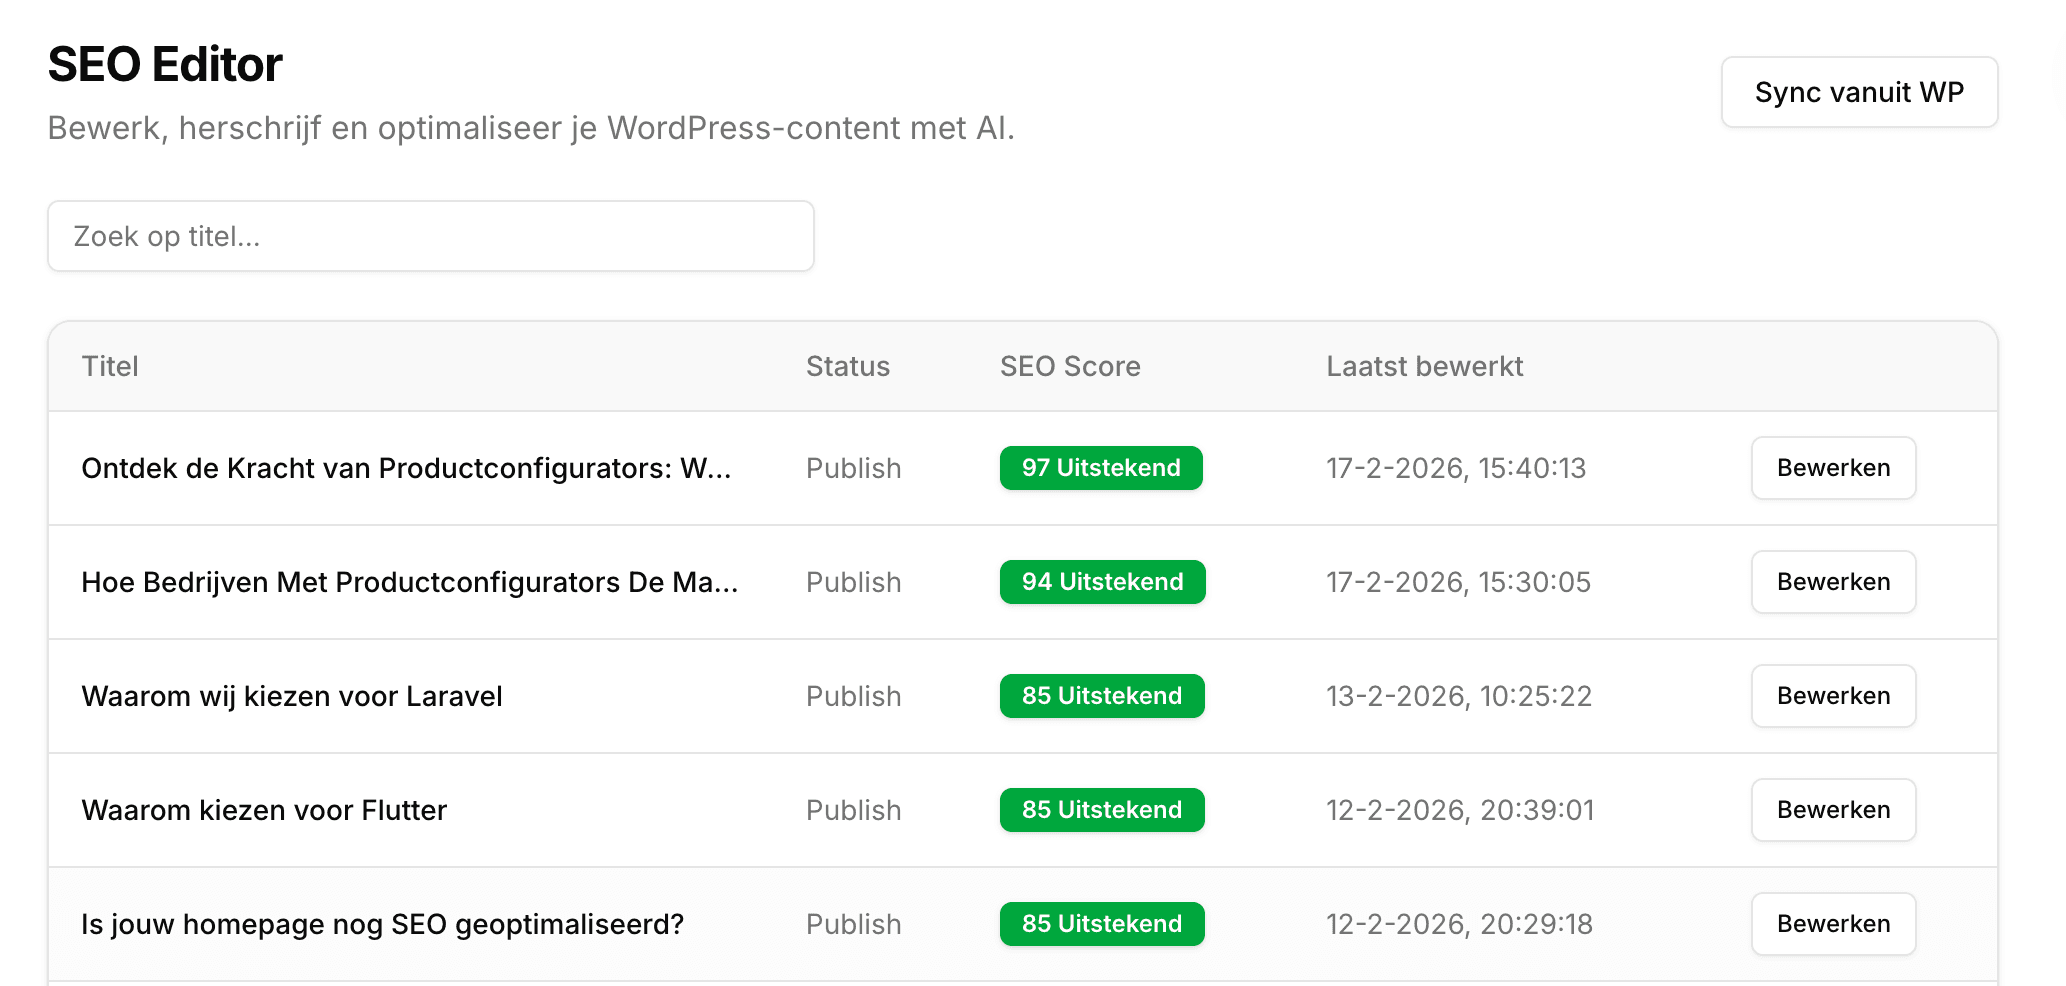
Task: Edit the Is jouw homepage SEO post
Action: [1832, 924]
